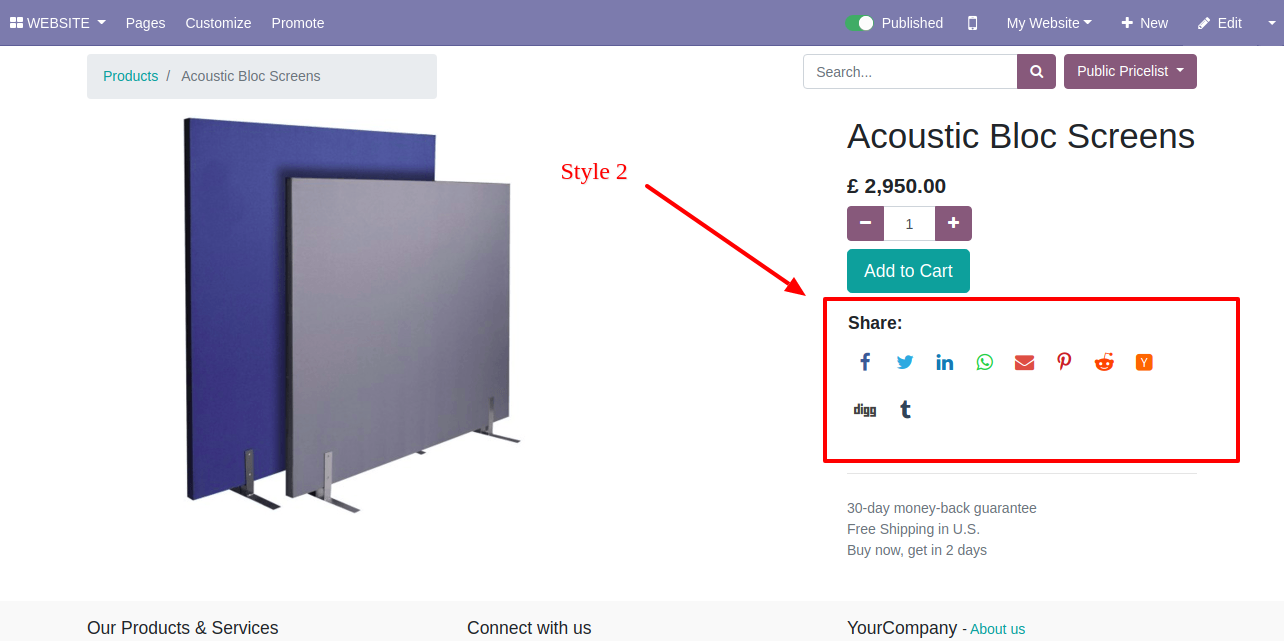The image size is (1284, 641).
Task: Expand the My Website dropdown
Action: [x=1049, y=23]
